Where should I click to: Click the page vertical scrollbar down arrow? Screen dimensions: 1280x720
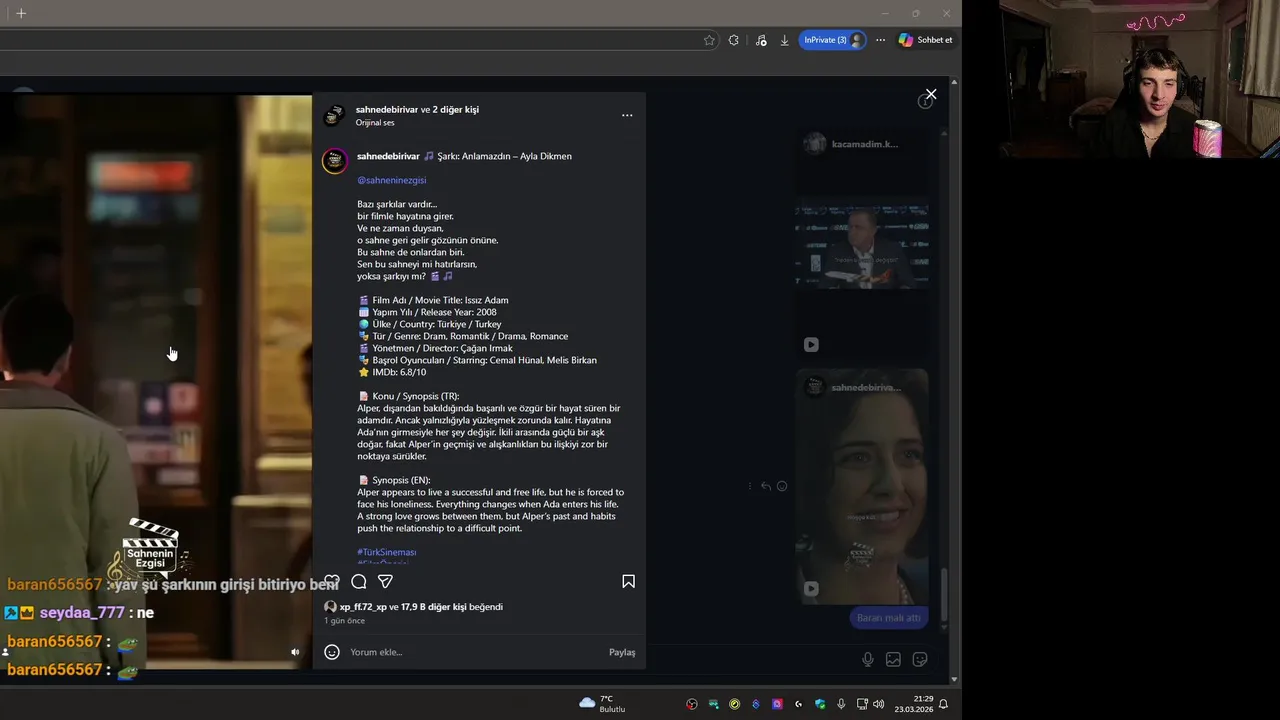tap(955, 679)
